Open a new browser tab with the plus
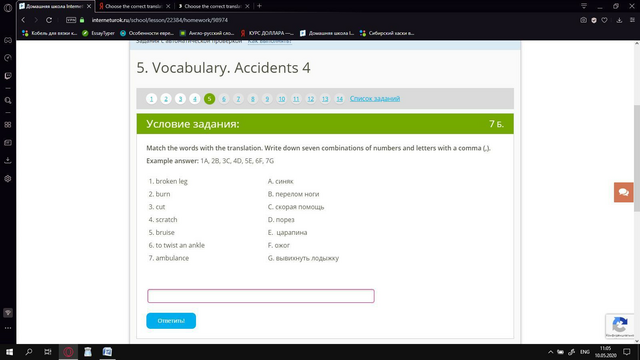 259,6
